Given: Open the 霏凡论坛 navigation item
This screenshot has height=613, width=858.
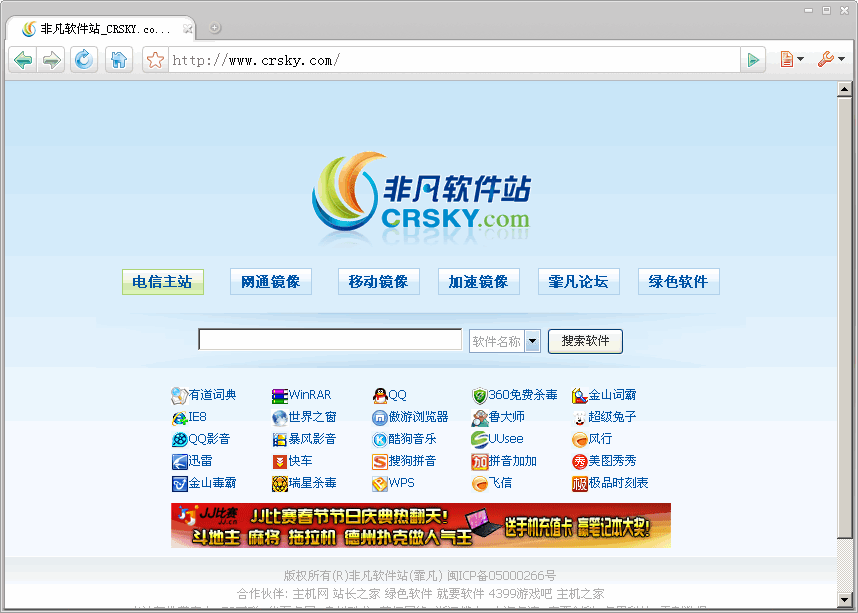Looking at the screenshot, I should pos(578,281).
